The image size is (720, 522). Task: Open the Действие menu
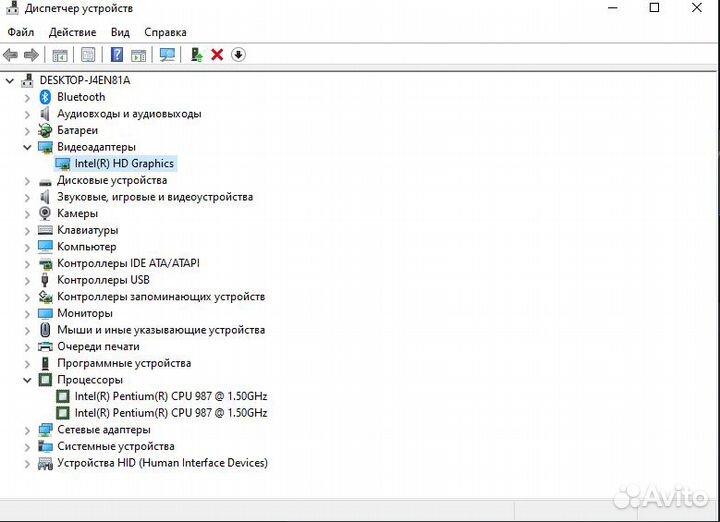coord(72,32)
